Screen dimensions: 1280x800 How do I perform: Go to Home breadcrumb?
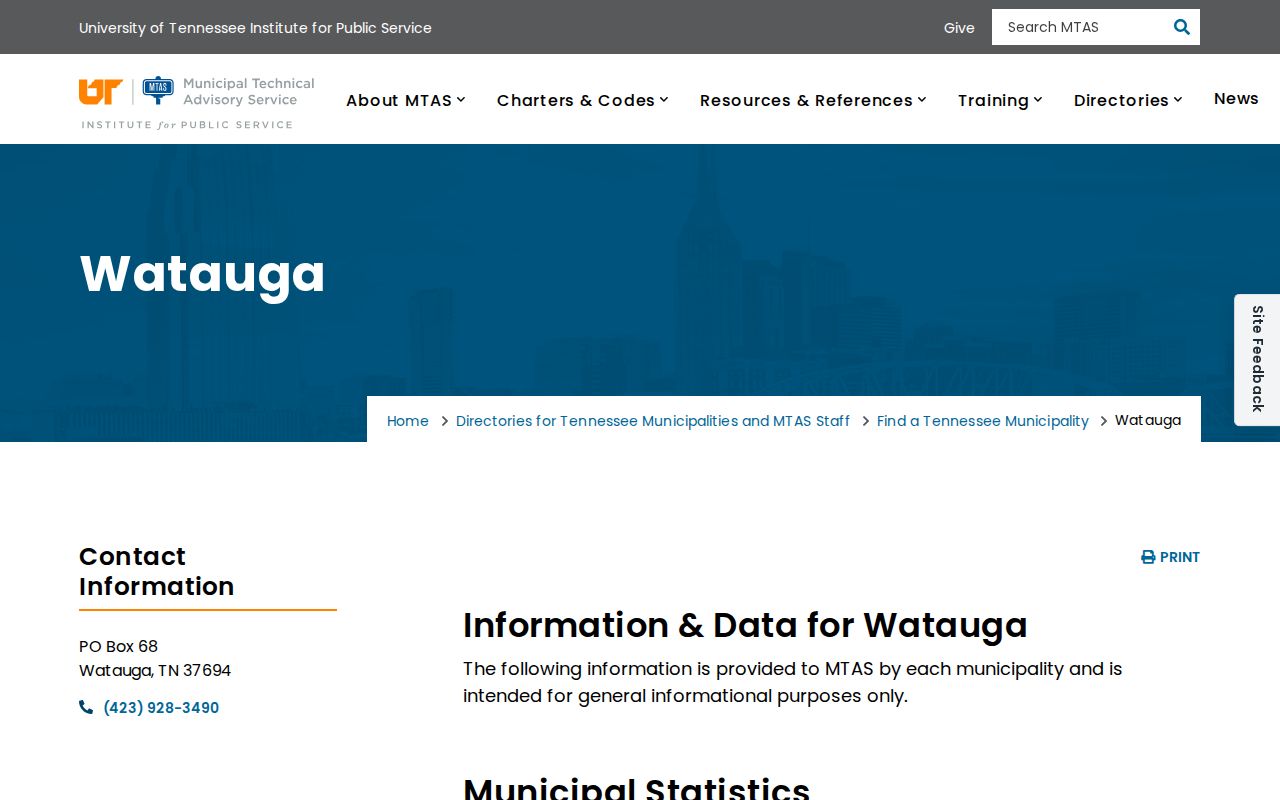[x=408, y=421]
